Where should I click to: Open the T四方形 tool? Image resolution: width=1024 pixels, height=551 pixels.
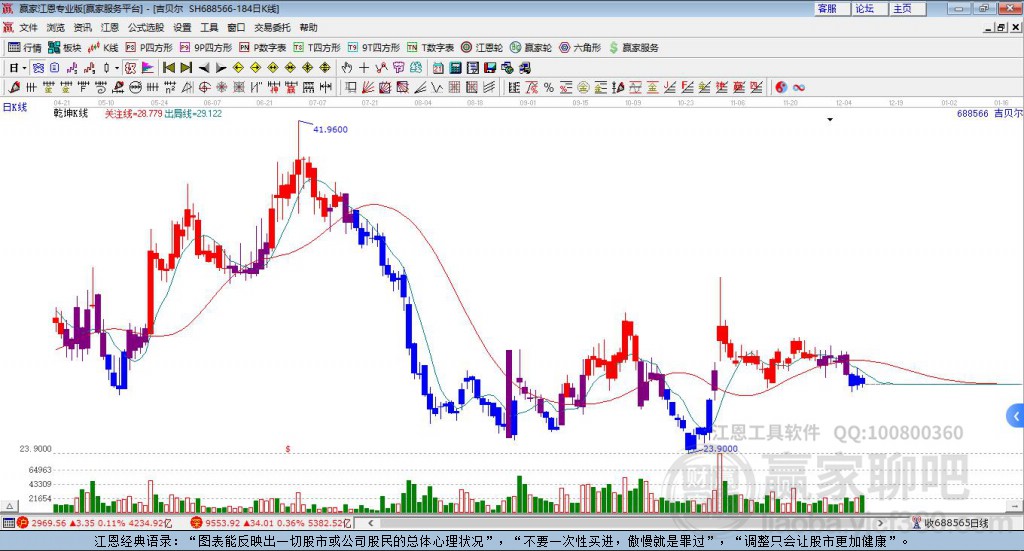point(317,48)
